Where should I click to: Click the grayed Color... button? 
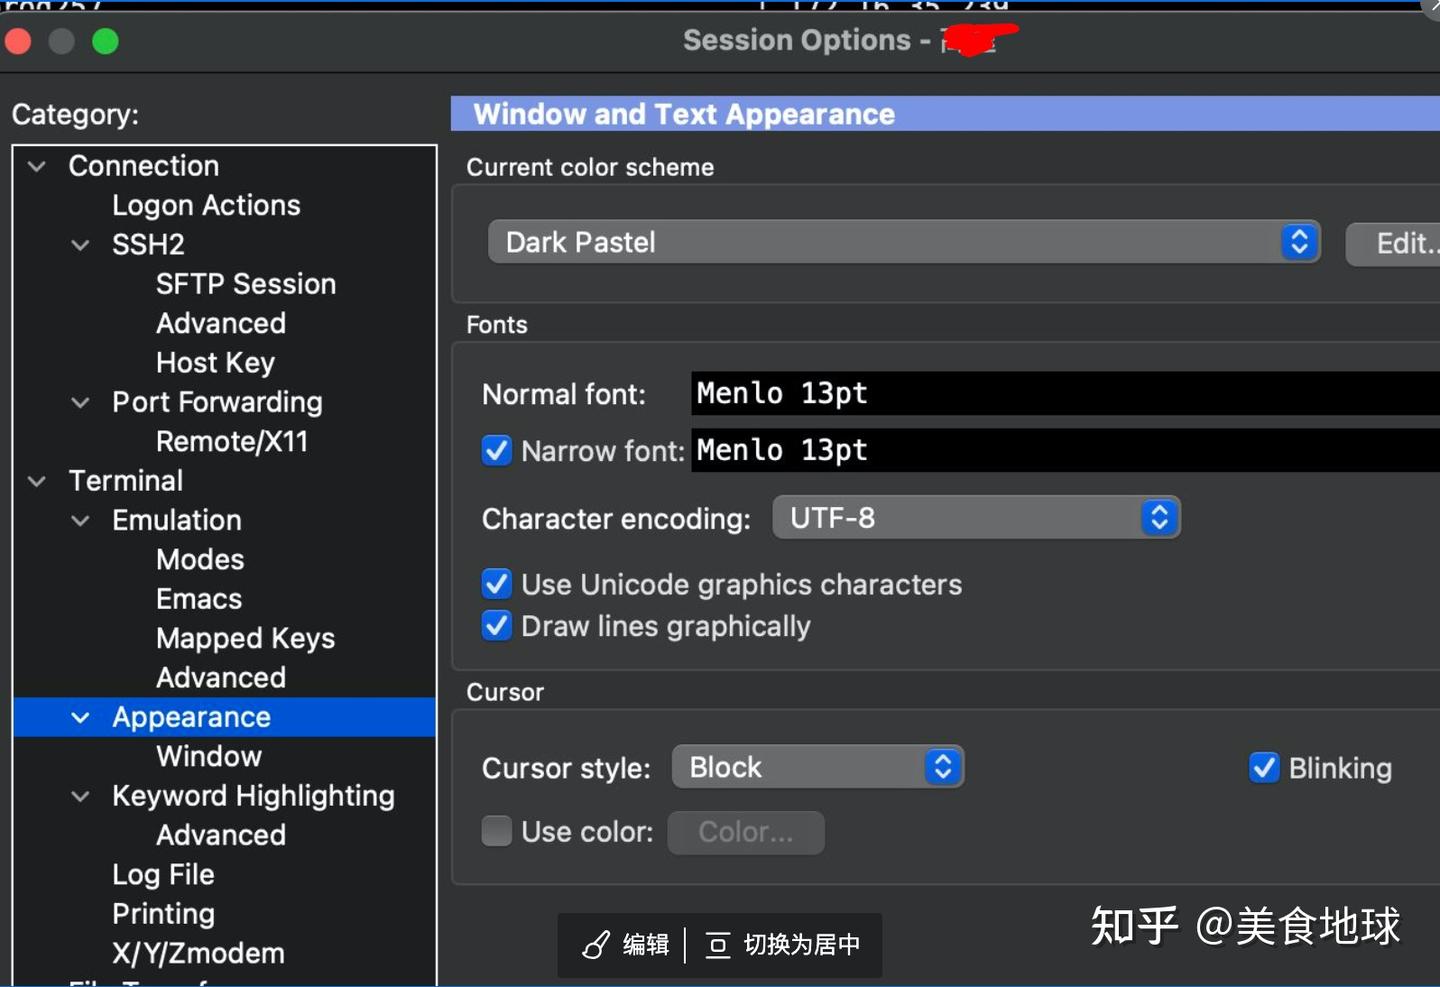(x=745, y=831)
